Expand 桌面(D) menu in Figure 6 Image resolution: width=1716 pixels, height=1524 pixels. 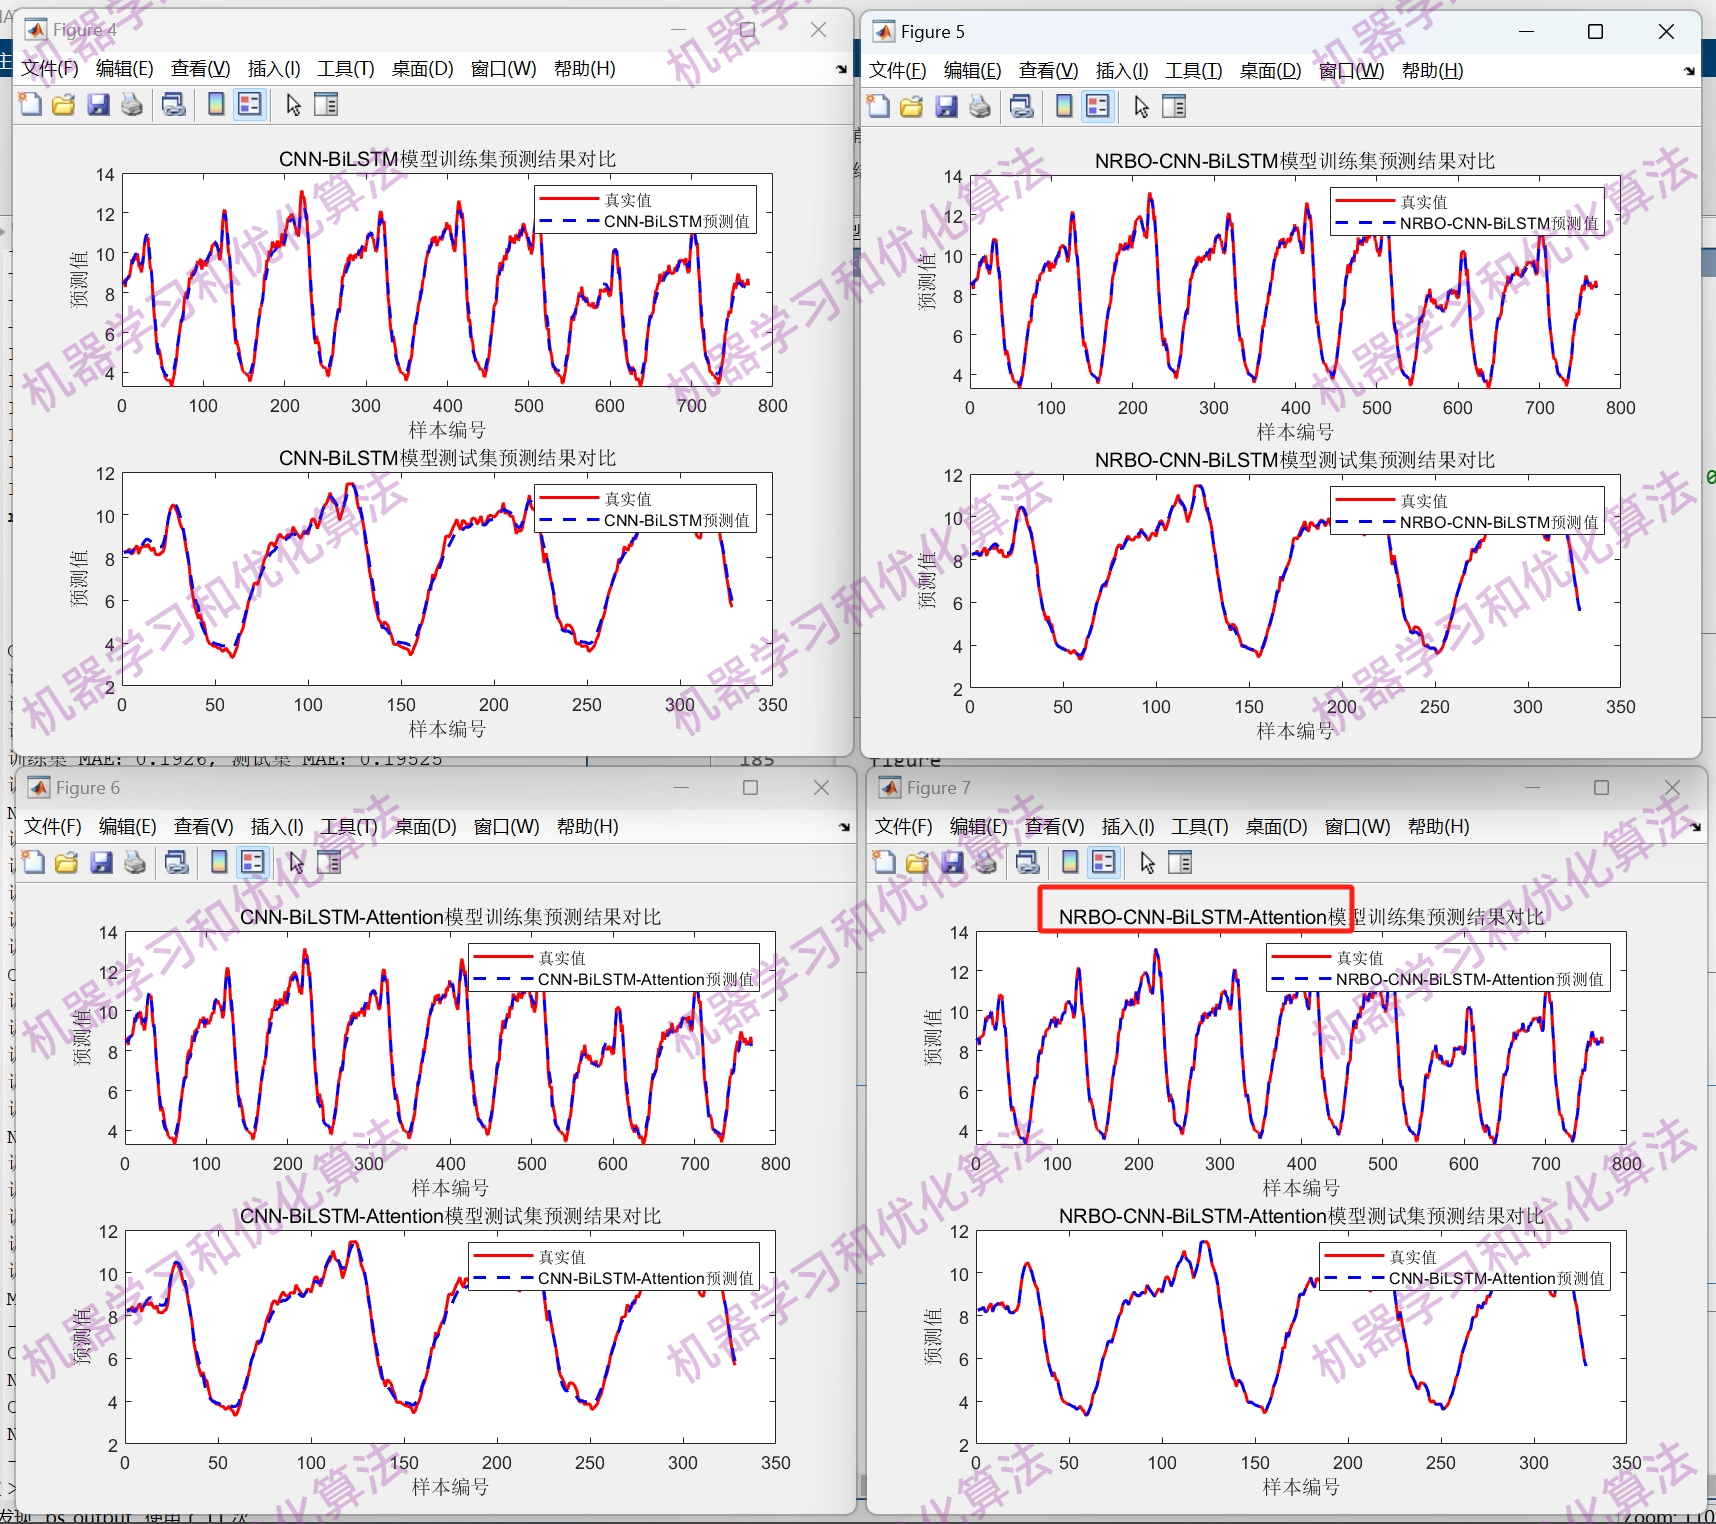(425, 826)
